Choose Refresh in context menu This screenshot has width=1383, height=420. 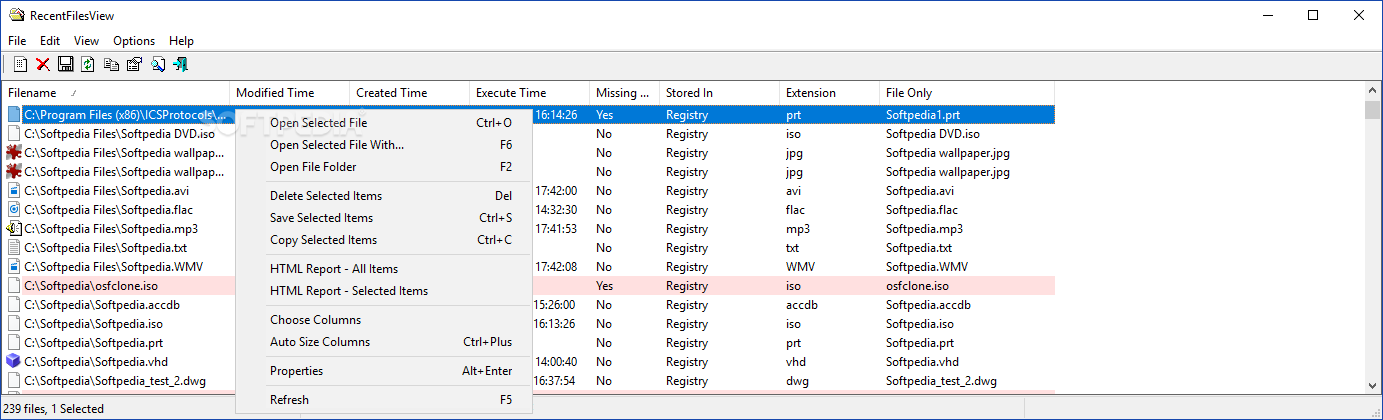pos(383,400)
